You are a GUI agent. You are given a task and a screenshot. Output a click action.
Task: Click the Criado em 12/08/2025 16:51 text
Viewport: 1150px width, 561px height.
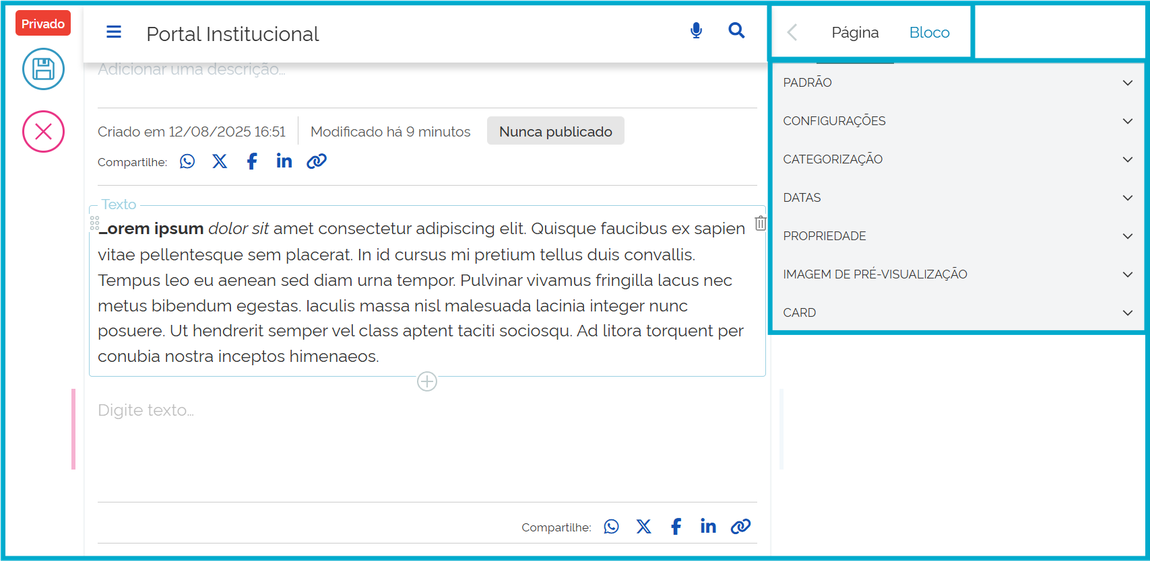click(x=191, y=132)
